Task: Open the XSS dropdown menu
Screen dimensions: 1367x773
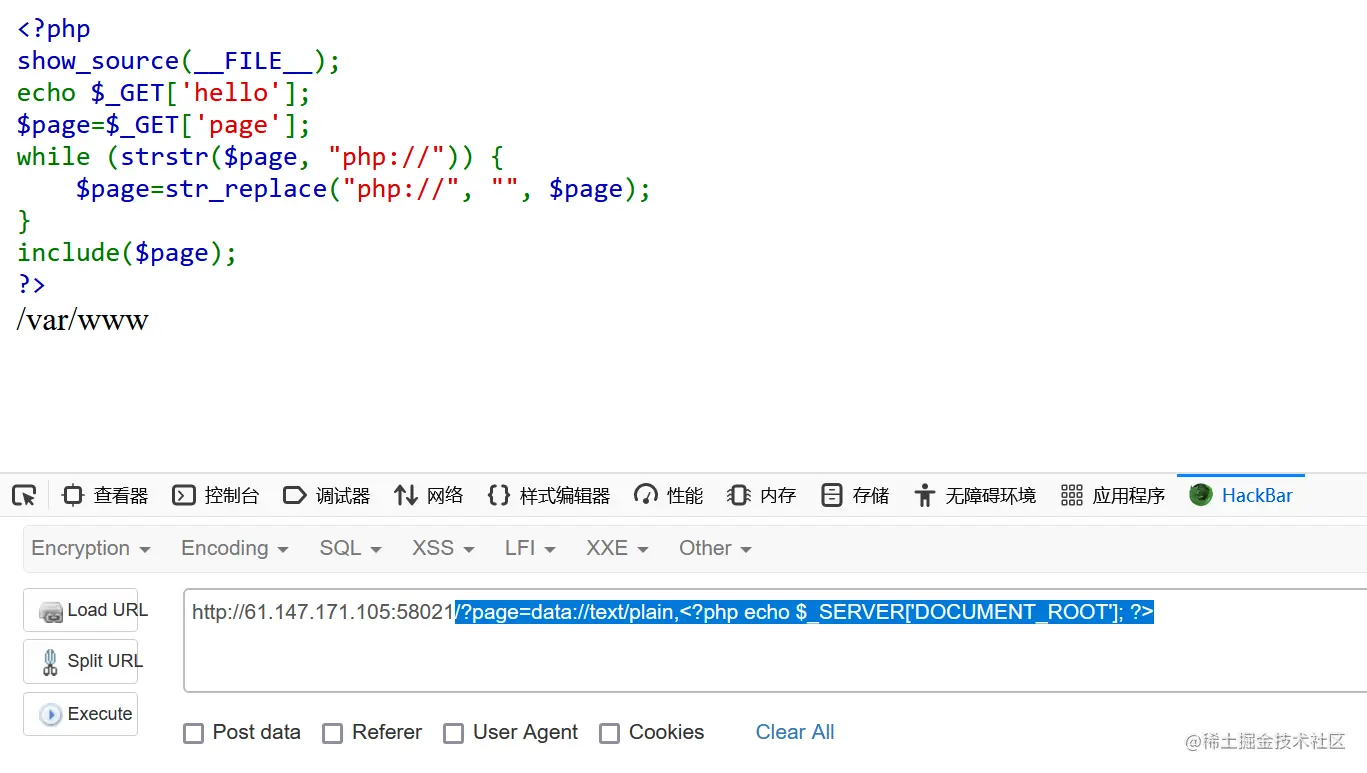Action: [443, 548]
